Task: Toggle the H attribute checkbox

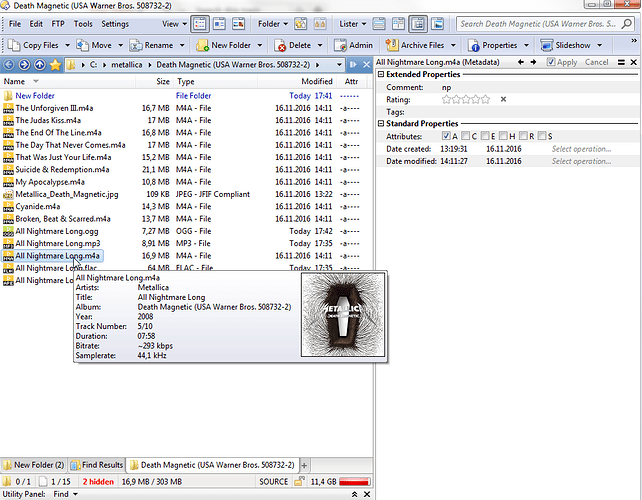Action: click(x=503, y=136)
